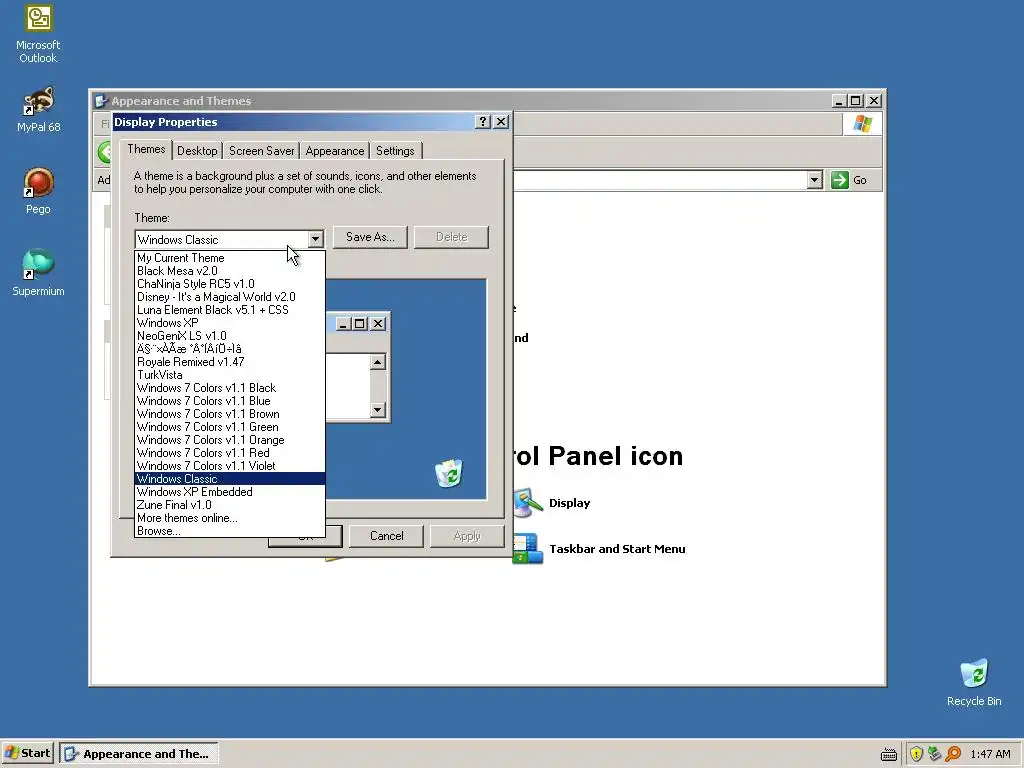Image resolution: width=1024 pixels, height=768 pixels.
Task: Open the Microsoft Outlook desktop icon
Action: pyautogui.click(x=38, y=34)
